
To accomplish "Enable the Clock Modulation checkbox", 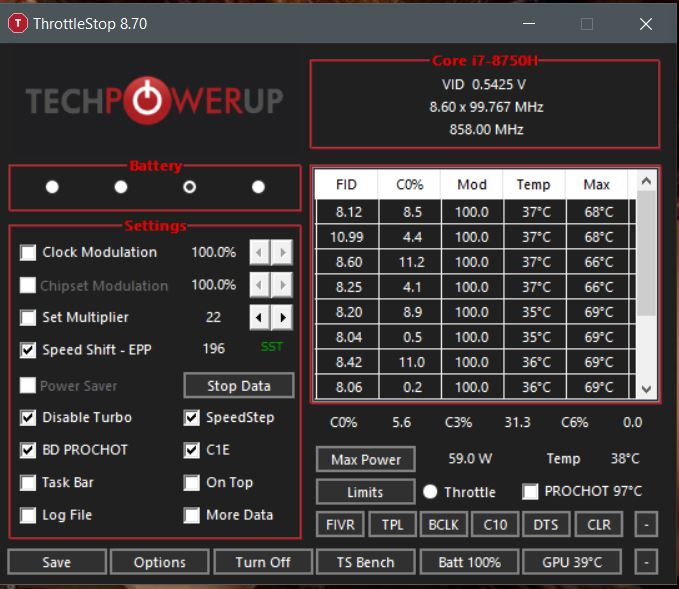I will pyautogui.click(x=28, y=252).
